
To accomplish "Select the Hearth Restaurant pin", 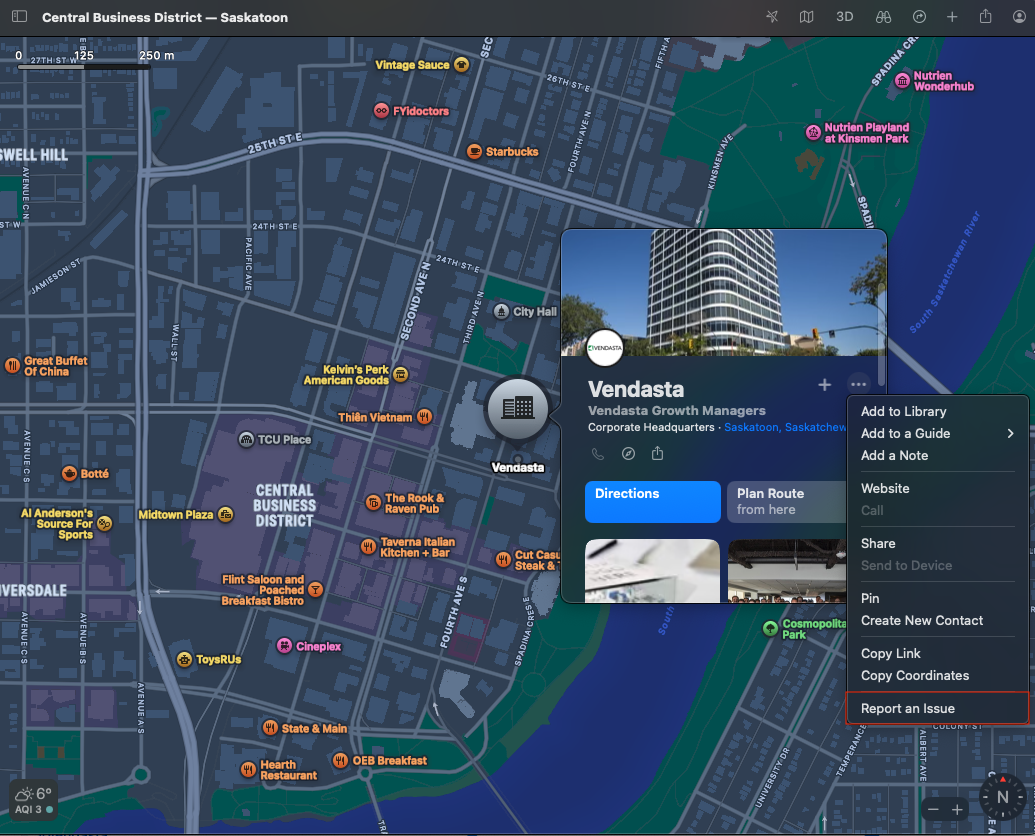I will click(248, 769).
